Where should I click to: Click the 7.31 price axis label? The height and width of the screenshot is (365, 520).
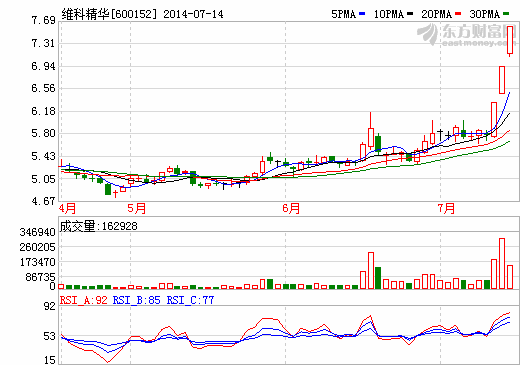point(43,43)
